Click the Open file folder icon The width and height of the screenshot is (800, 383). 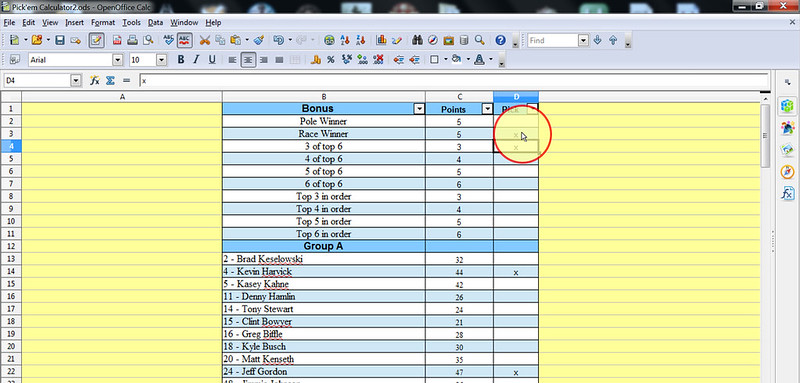coord(37,40)
